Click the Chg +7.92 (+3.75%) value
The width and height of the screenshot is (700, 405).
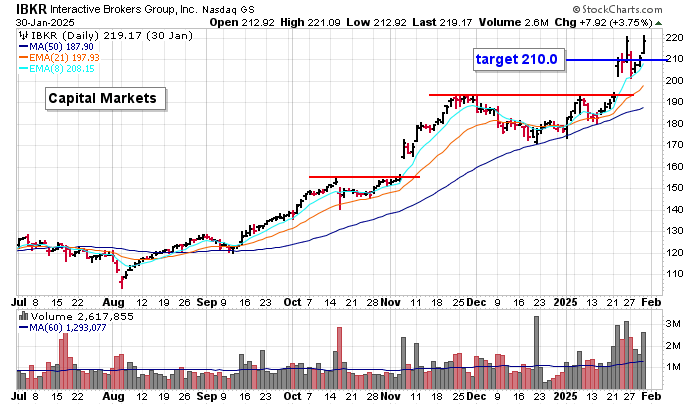(x=604, y=22)
